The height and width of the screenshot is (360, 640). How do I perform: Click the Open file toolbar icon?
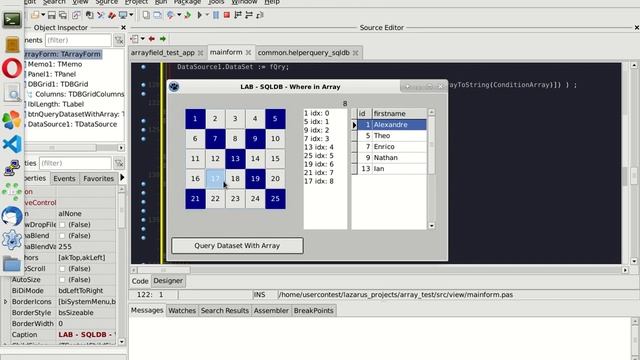pyautogui.click(x=35, y=16)
